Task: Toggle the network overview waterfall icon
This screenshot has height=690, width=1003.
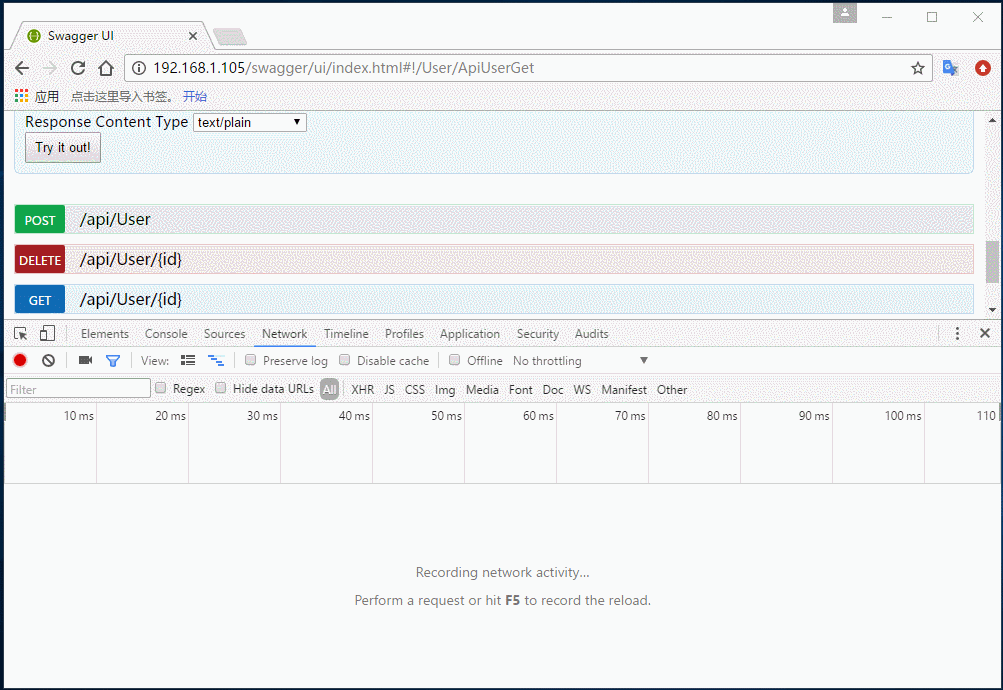Action: click(x=215, y=360)
